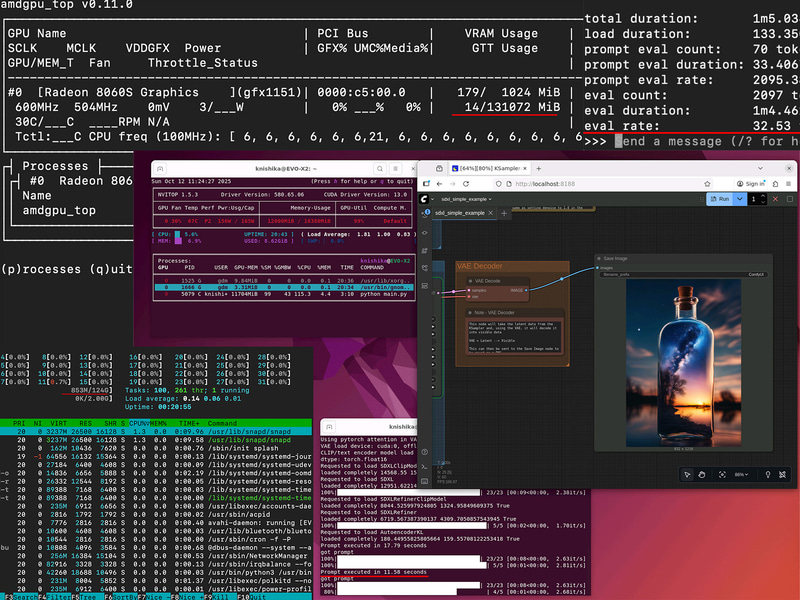Open the dropdown arrow beside Run
Viewport: 800px width, 600px height.
pos(739,199)
